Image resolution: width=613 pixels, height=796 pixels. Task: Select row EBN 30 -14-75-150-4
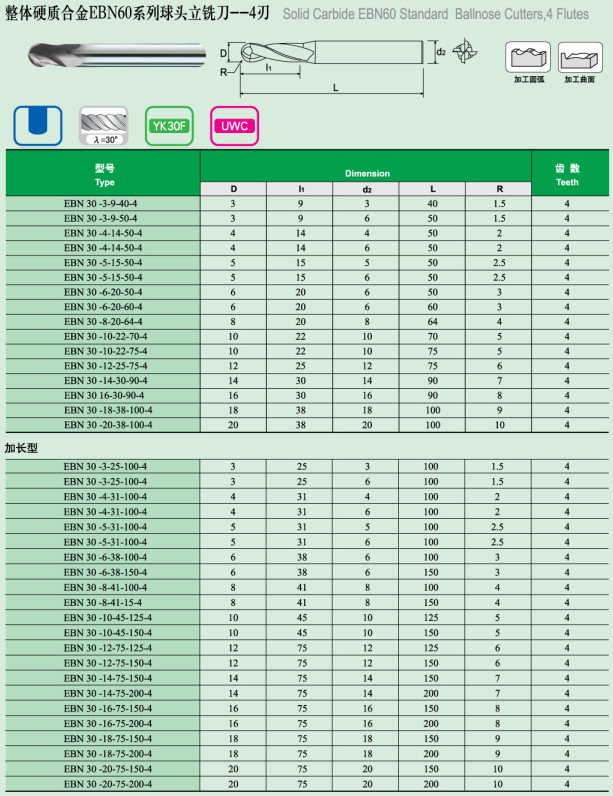[307, 678]
